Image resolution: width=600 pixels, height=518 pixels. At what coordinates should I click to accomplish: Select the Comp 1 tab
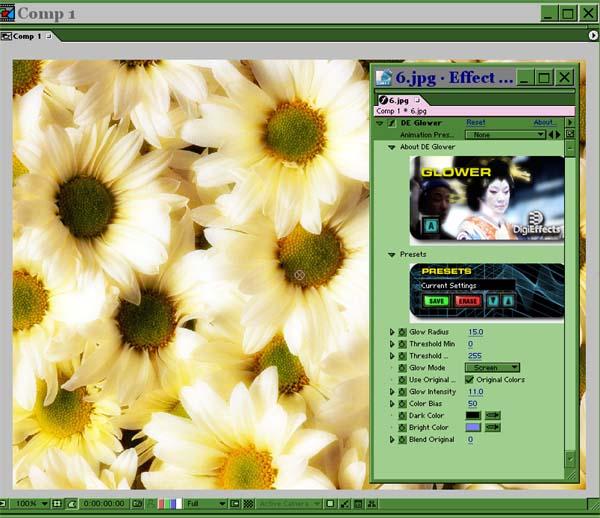(26, 36)
